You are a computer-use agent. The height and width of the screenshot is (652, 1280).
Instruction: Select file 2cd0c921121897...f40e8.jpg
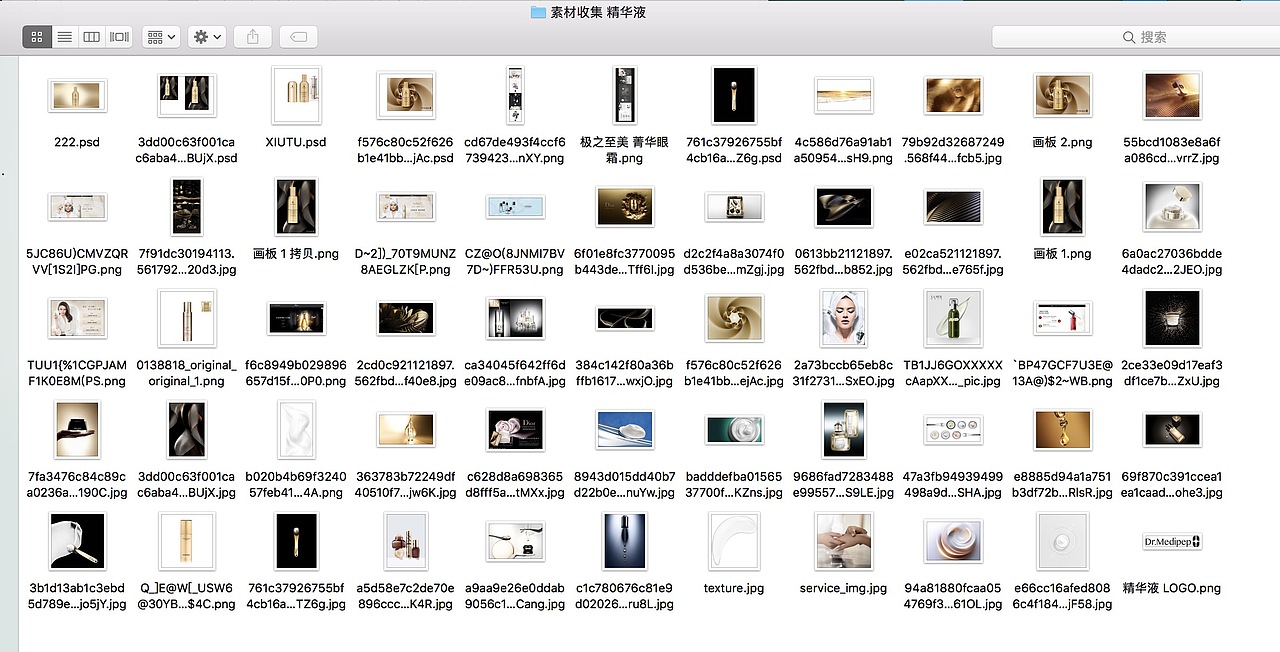pyautogui.click(x=405, y=319)
